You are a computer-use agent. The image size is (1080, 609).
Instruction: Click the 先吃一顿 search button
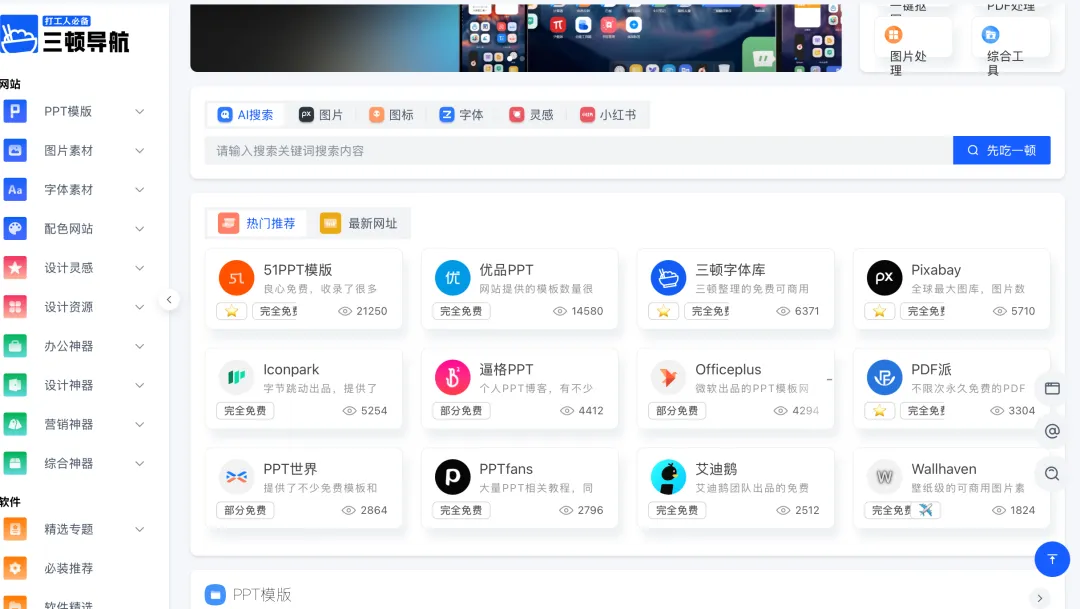click(x=1001, y=150)
